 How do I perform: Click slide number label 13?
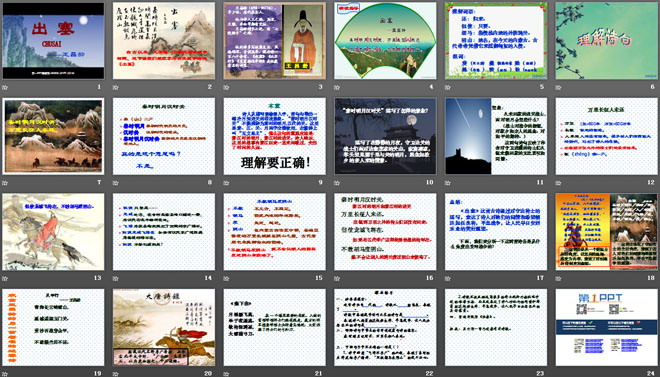pos(98,278)
